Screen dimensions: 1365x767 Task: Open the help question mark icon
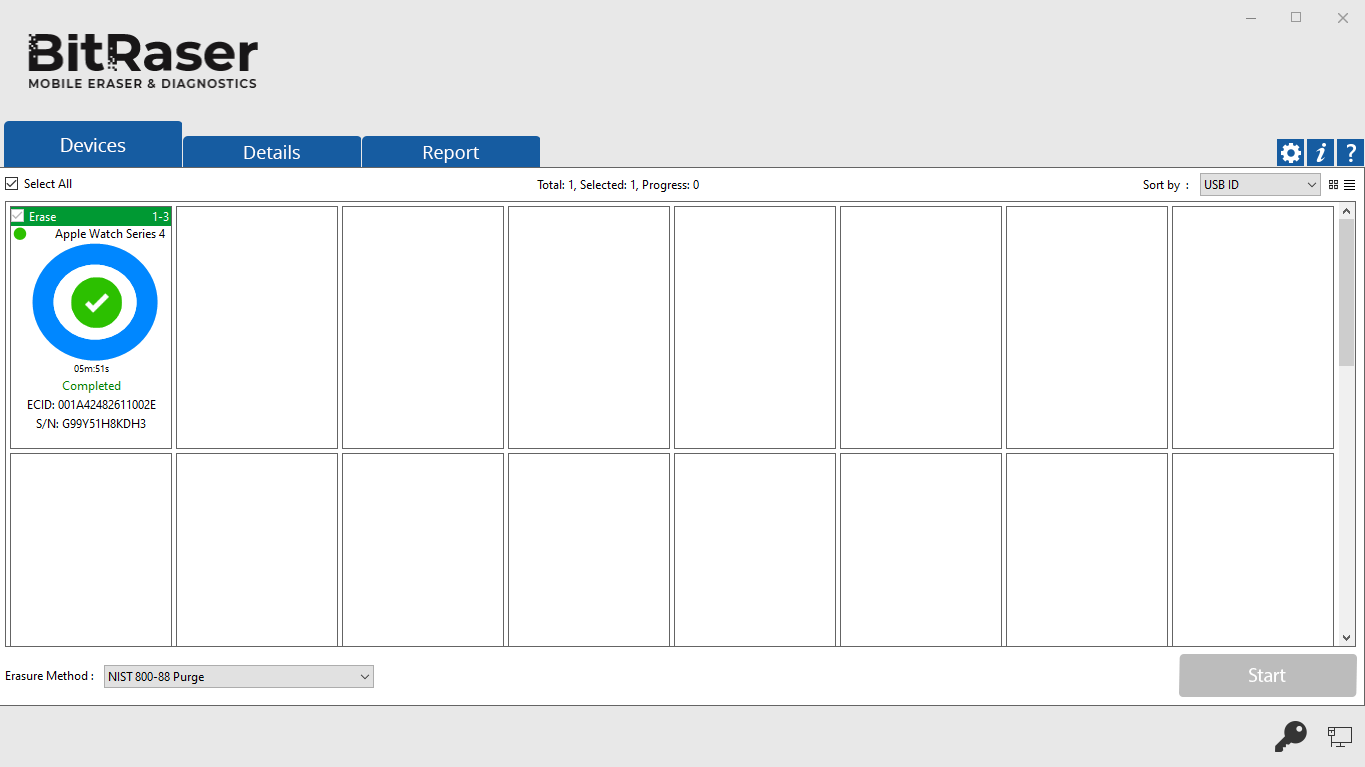tap(1350, 153)
